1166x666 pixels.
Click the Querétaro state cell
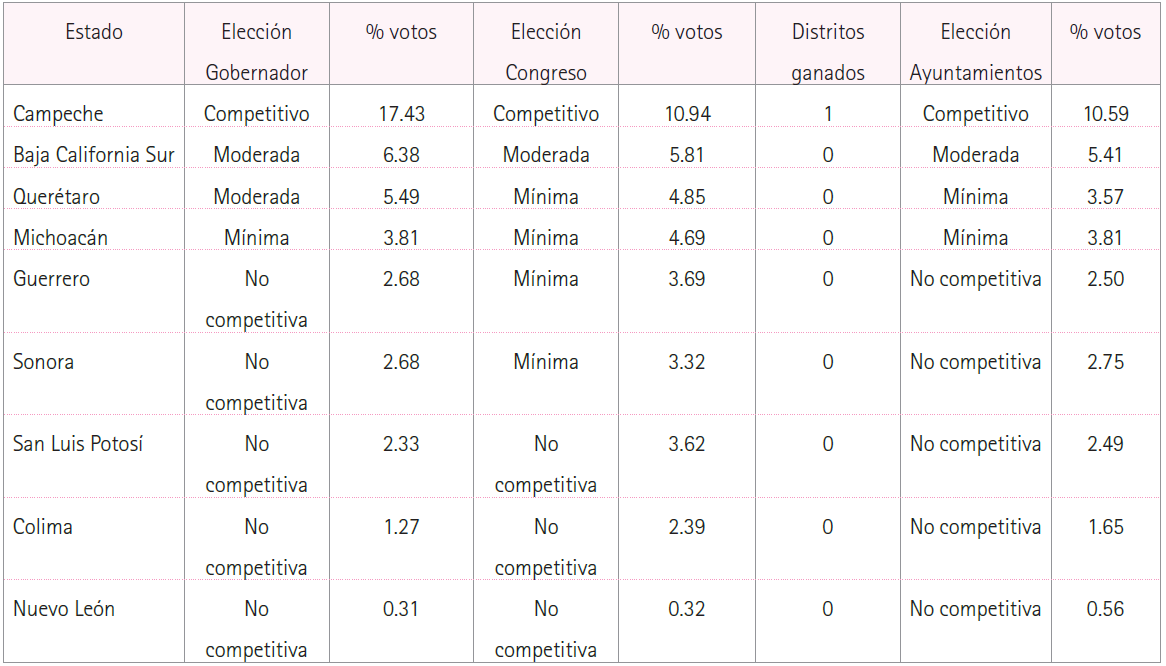(56, 196)
